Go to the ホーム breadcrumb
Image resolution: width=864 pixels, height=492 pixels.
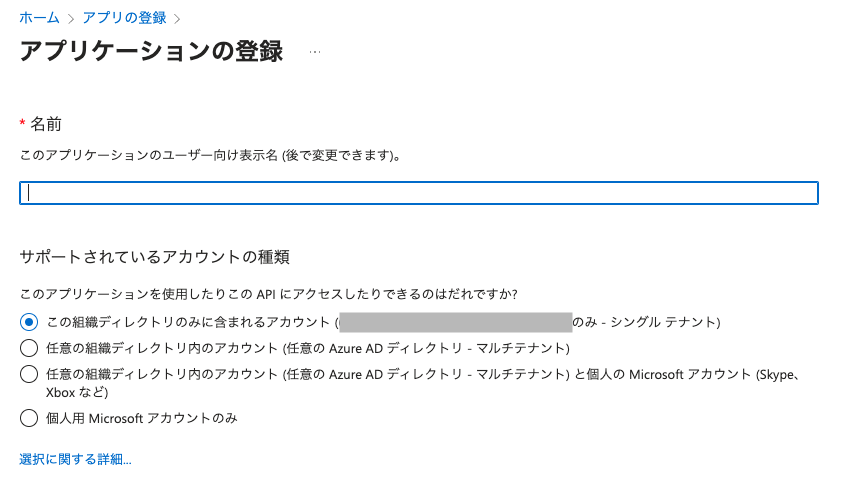coord(40,18)
